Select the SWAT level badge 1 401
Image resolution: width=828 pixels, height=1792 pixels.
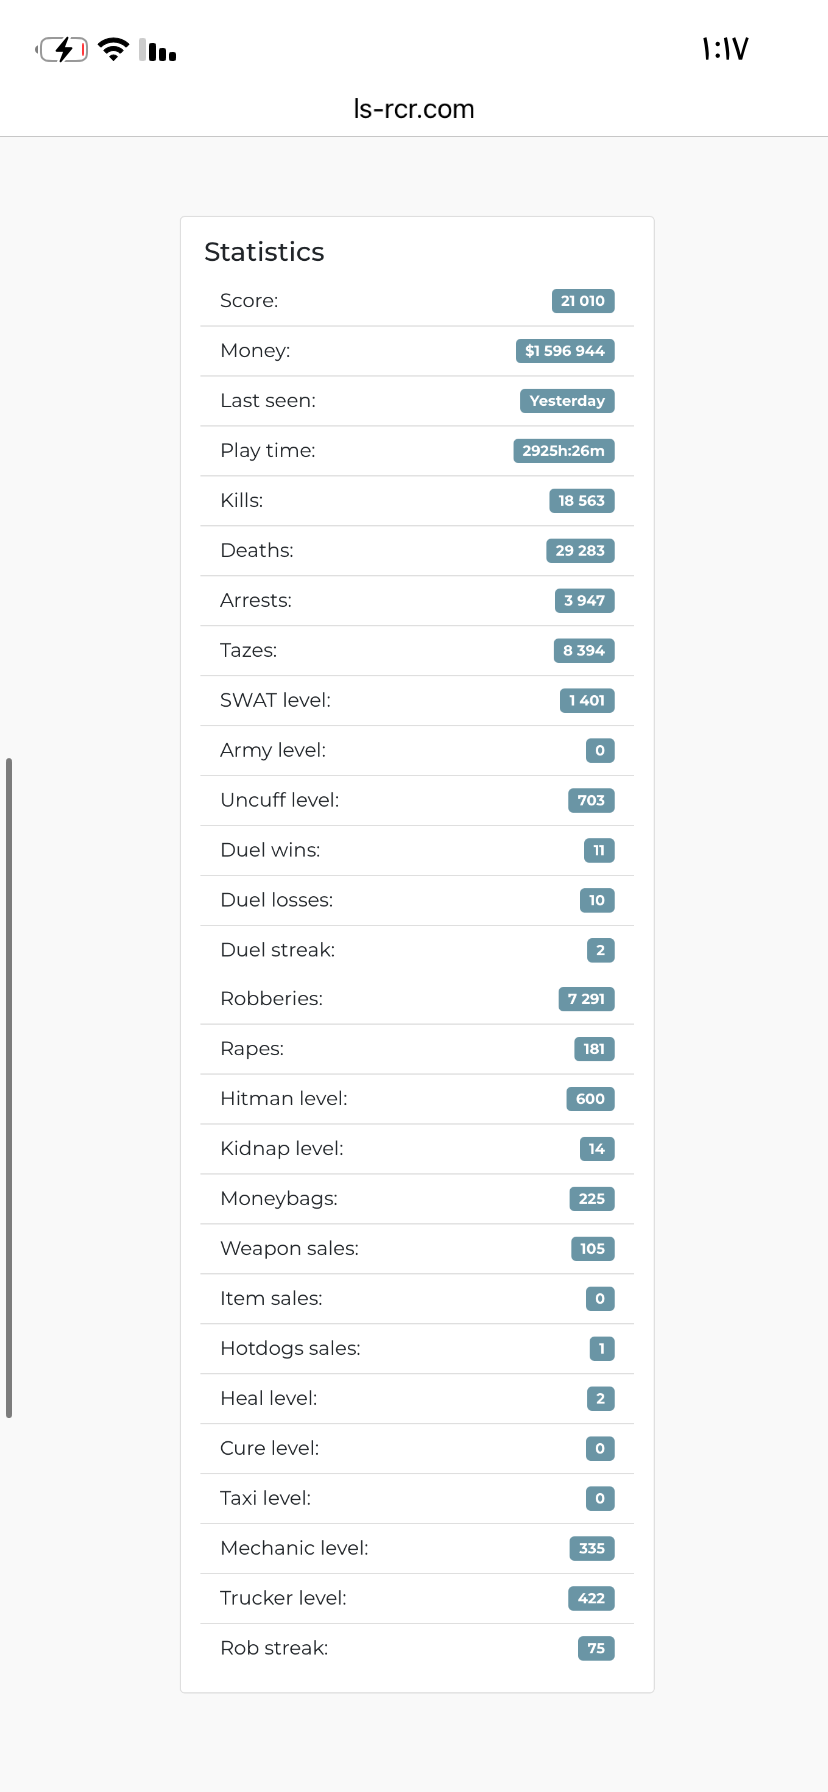587,701
